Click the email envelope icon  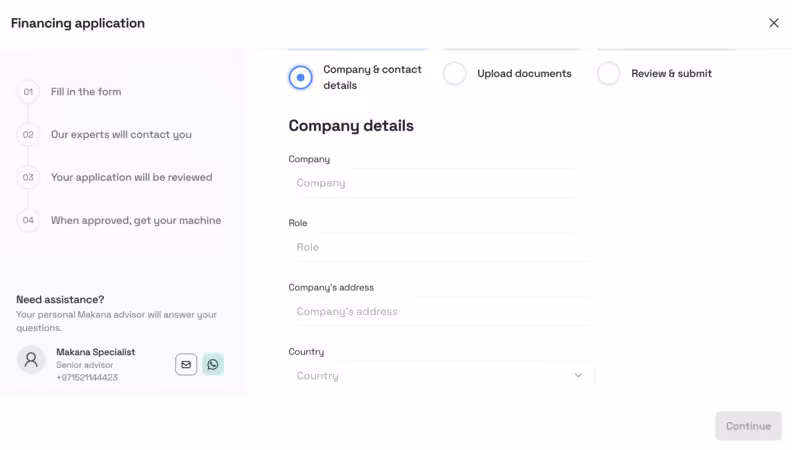[186, 364]
